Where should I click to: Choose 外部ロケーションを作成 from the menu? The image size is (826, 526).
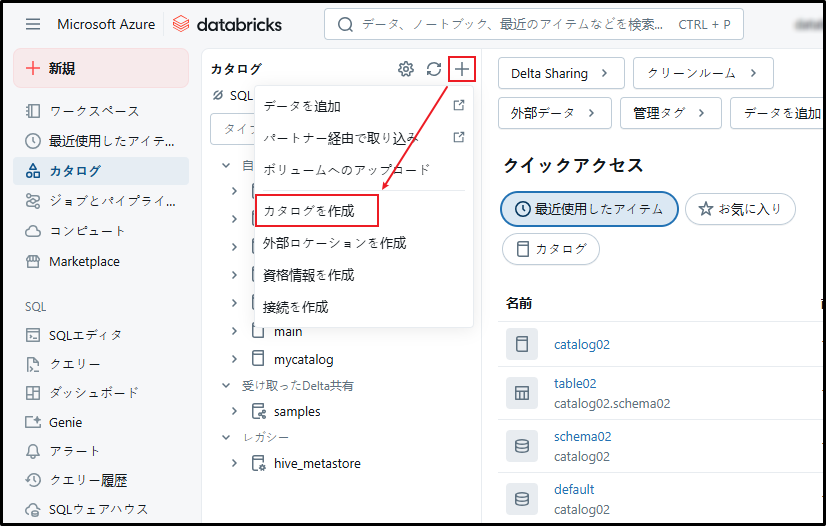363,243
